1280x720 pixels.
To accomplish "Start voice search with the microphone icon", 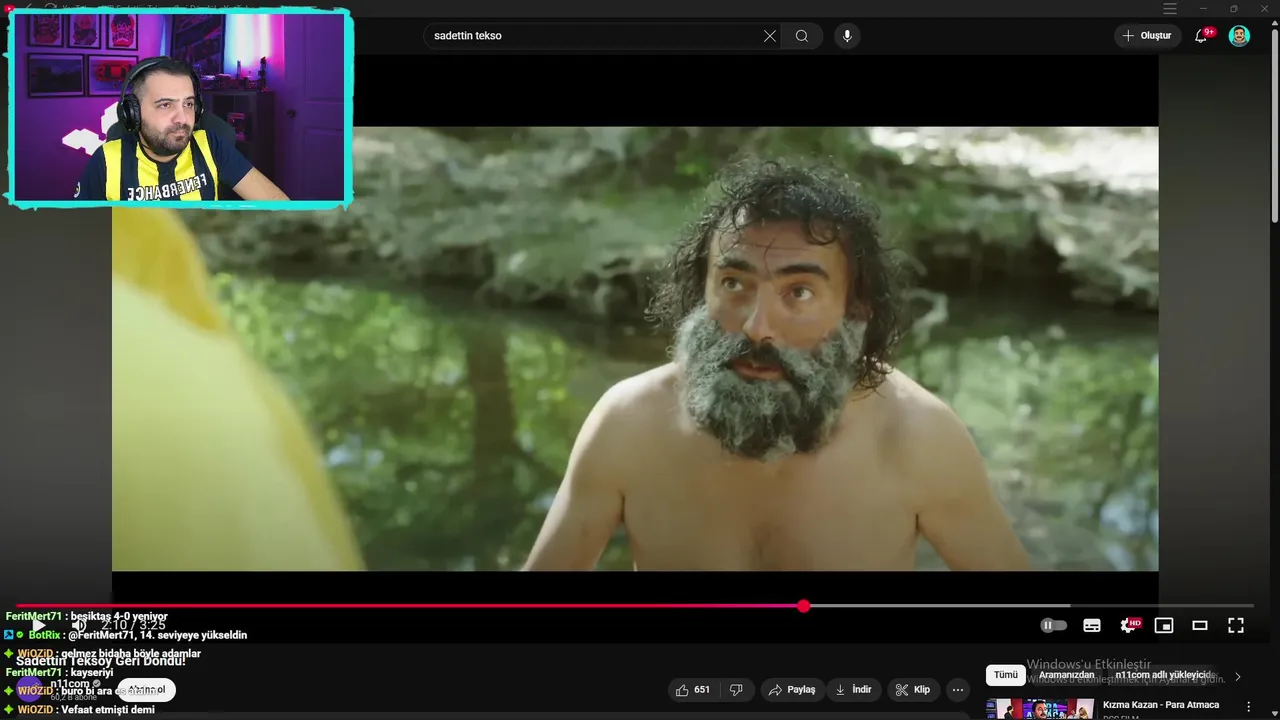I will (x=847, y=36).
